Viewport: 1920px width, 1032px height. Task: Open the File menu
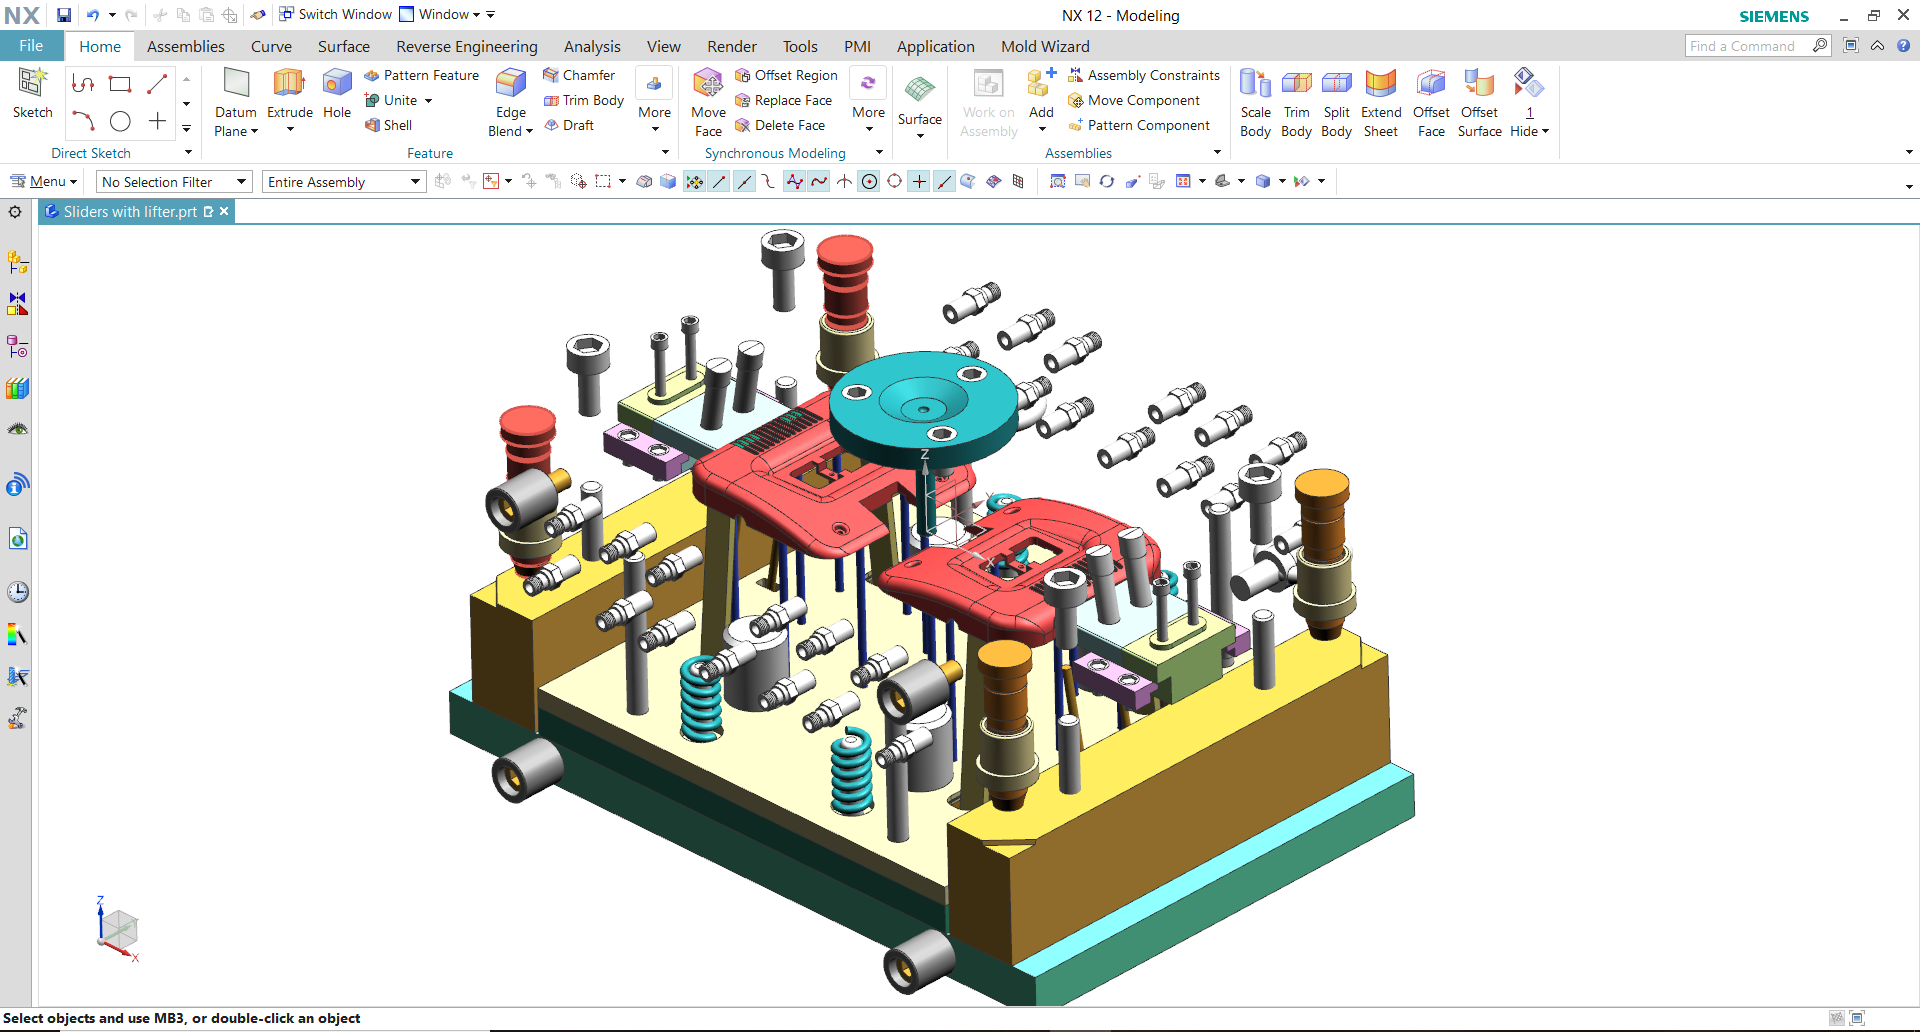pyautogui.click(x=31, y=46)
